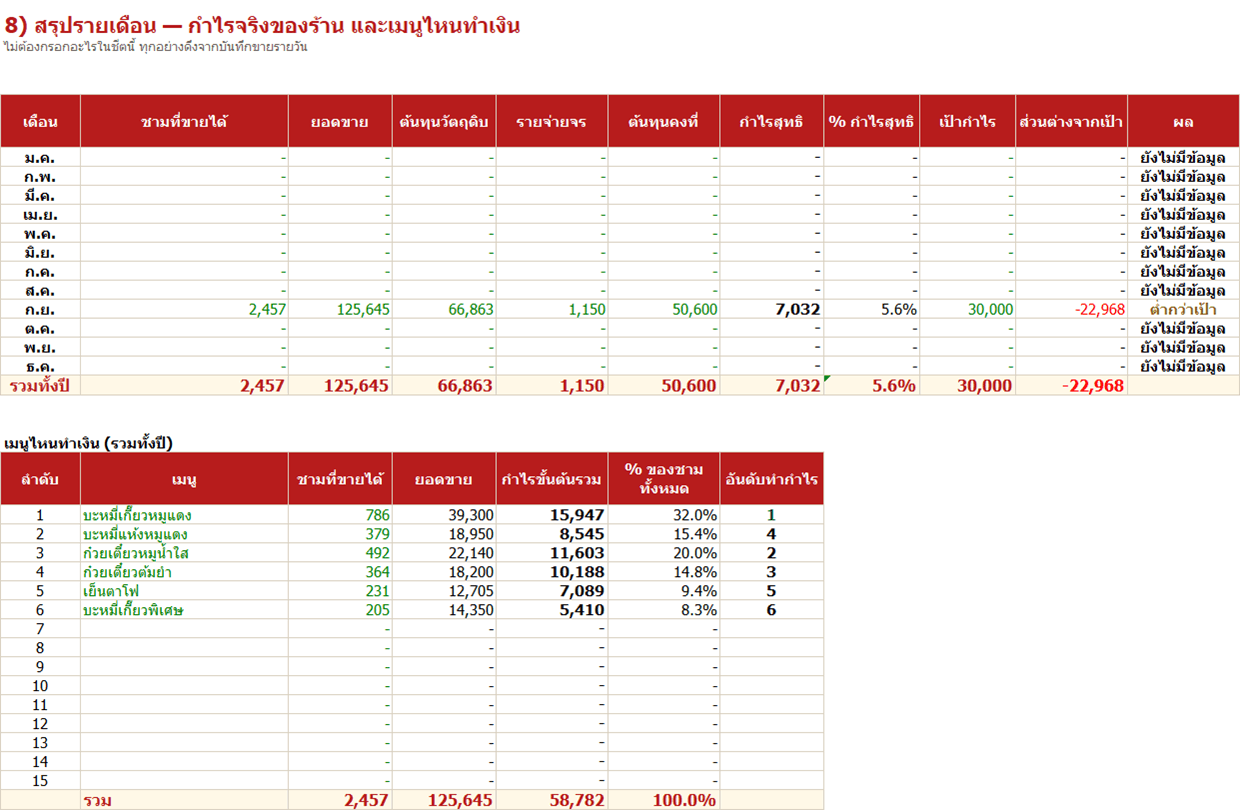Select the ก.ย. ingredient cost cell 66,863
The height and width of the screenshot is (810, 1240).
[x=444, y=310]
